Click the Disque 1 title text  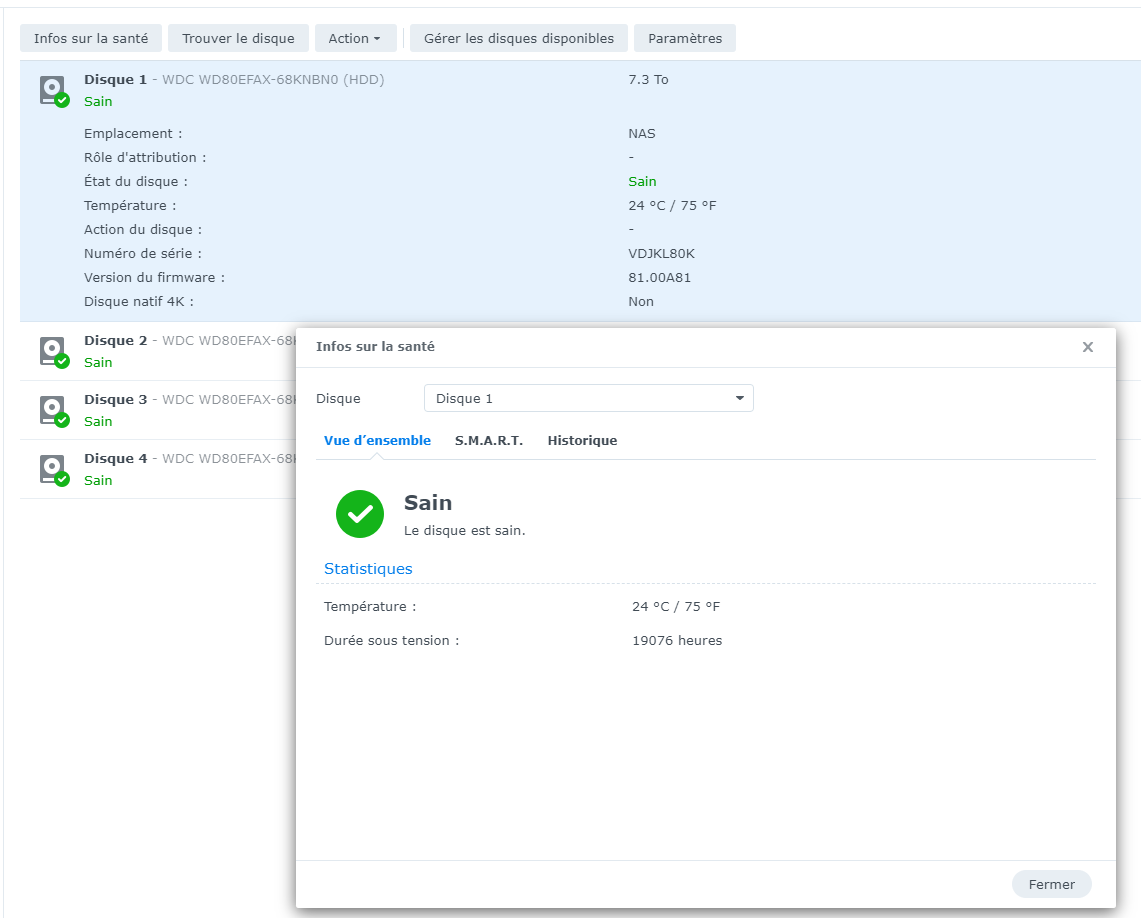coord(115,79)
